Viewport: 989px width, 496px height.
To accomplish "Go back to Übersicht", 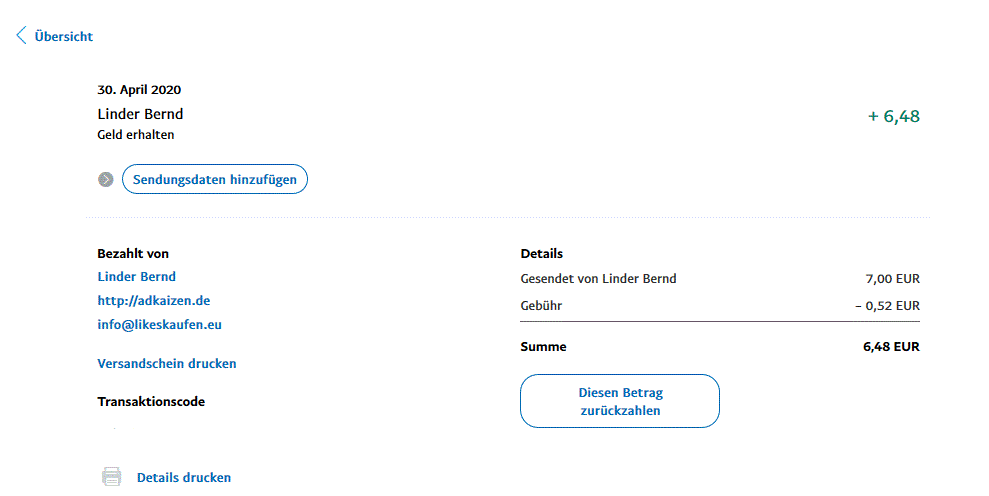I will pyautogui.click(x=63, y=36).
